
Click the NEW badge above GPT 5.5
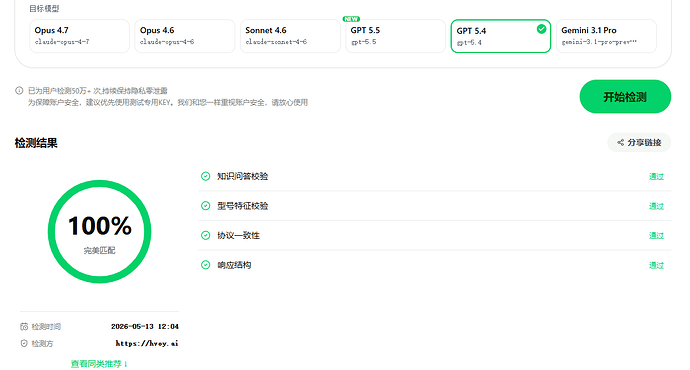tap(351, 19)
